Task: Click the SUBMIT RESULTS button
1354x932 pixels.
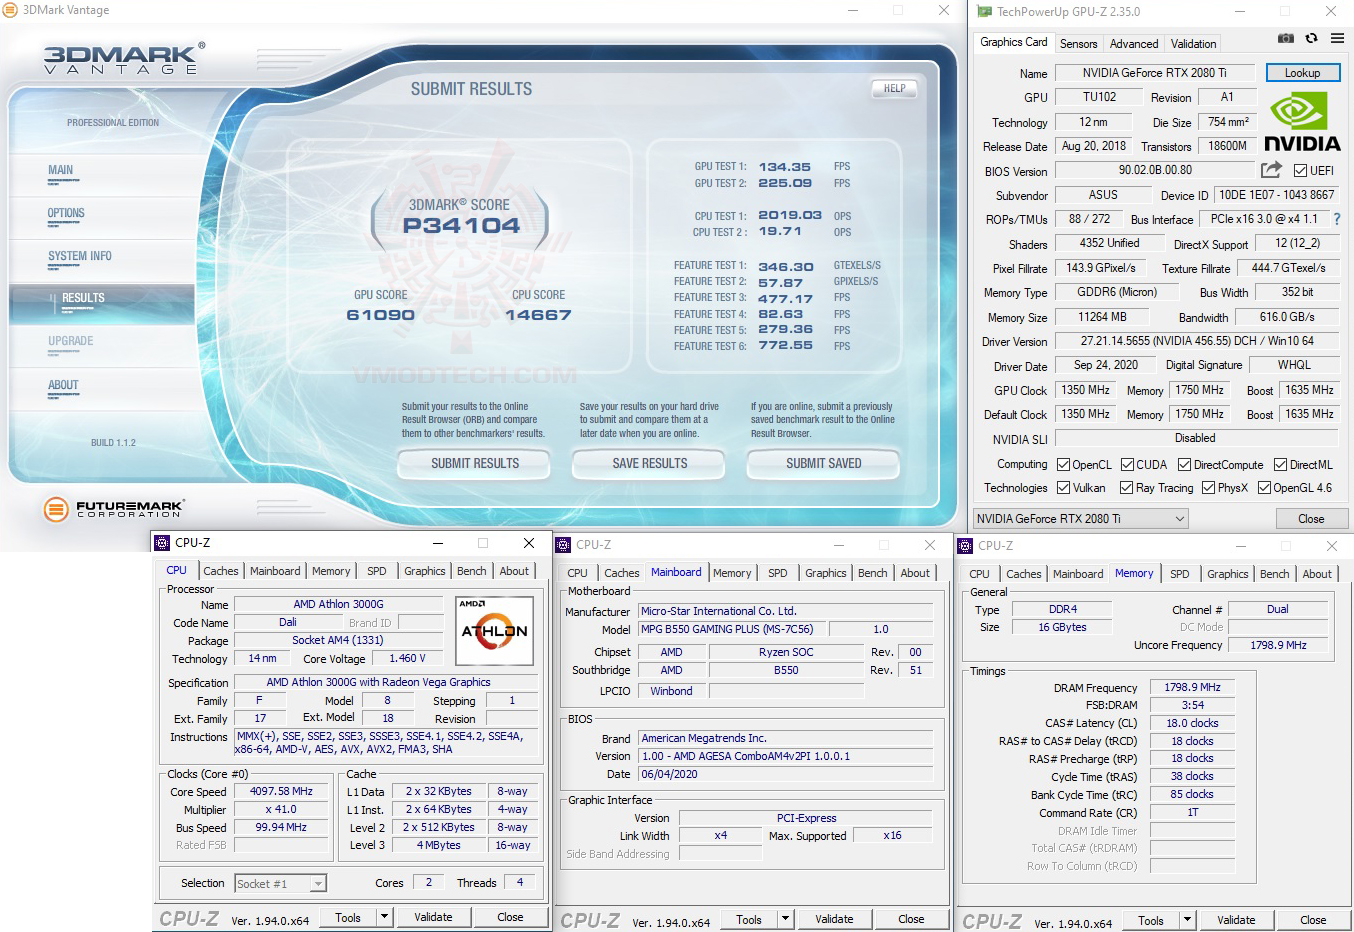Action: [x=475, y=464]
